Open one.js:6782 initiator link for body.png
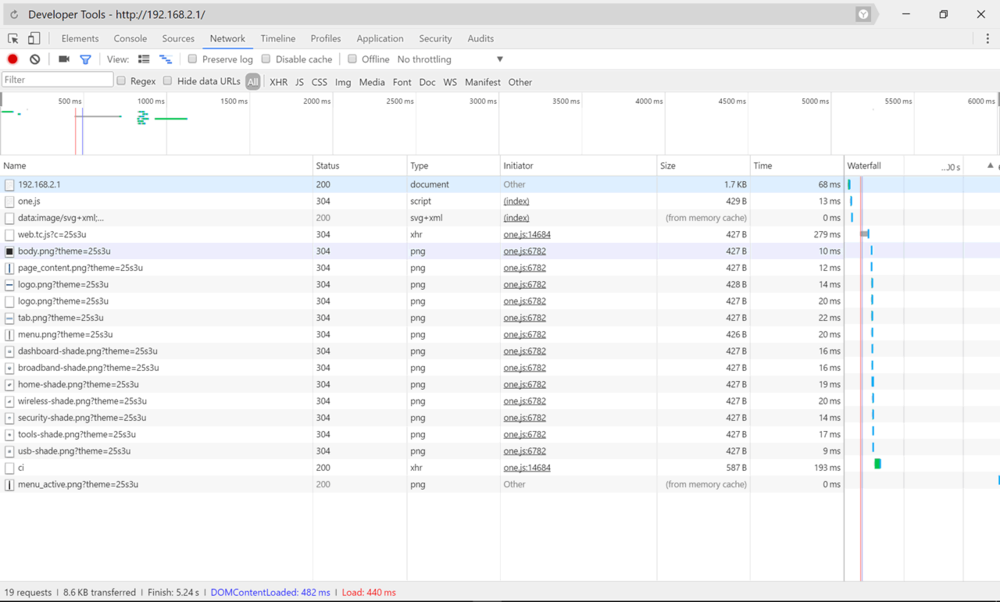 pos(524,251)
